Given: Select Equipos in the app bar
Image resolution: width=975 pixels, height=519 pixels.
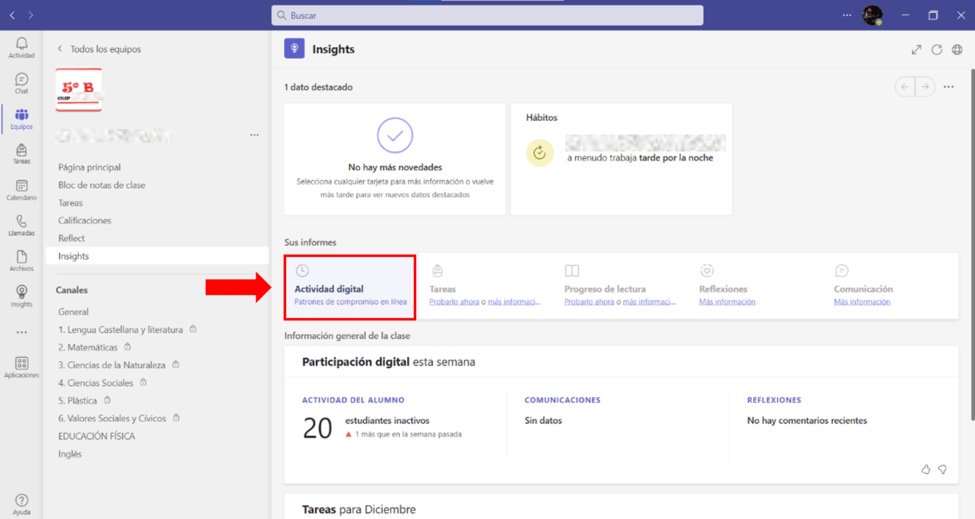Looking at the screenshot, I should coord(21,118).
